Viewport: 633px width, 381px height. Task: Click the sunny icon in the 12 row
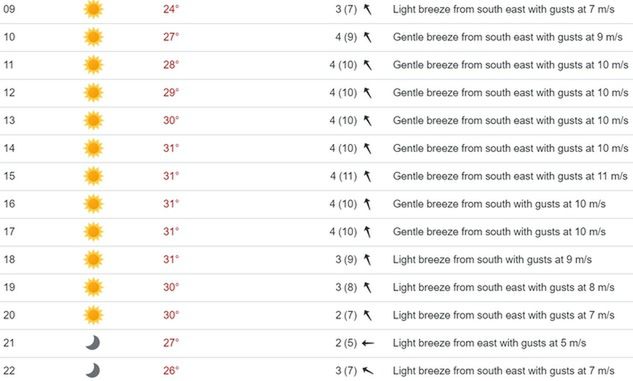click(x=93, y=92)
